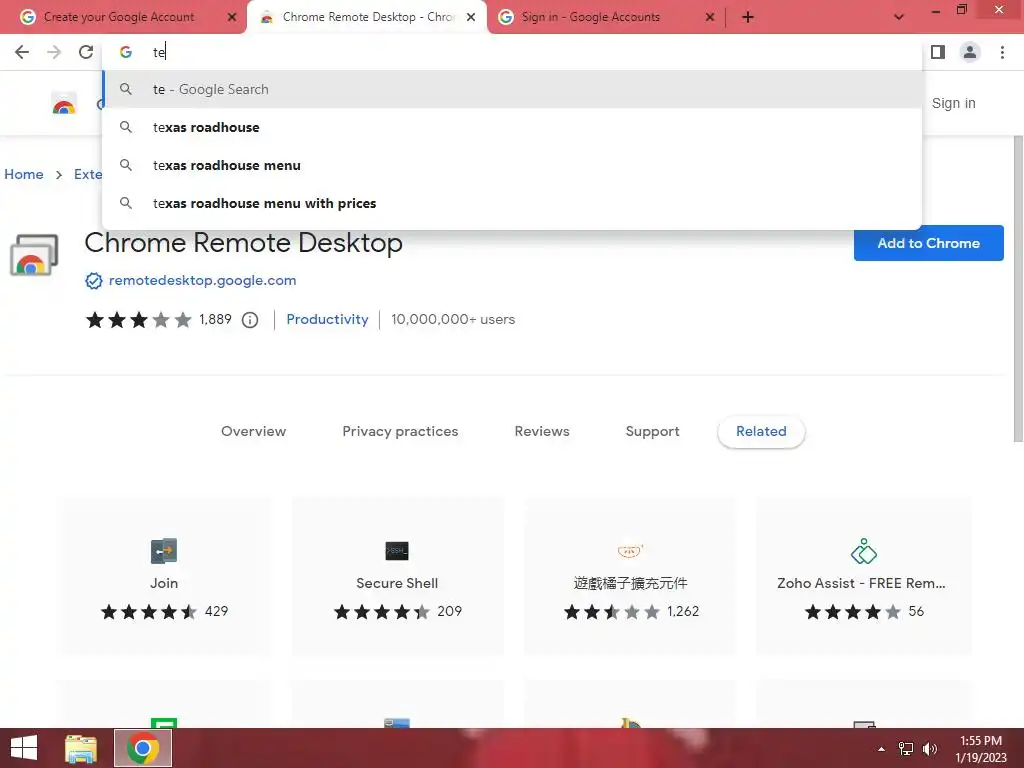The width and height of the screenshot is (1024, 768).
Task: Close the Create your Google Account tab
Action: pyautogui.click(x=232, y=17)
